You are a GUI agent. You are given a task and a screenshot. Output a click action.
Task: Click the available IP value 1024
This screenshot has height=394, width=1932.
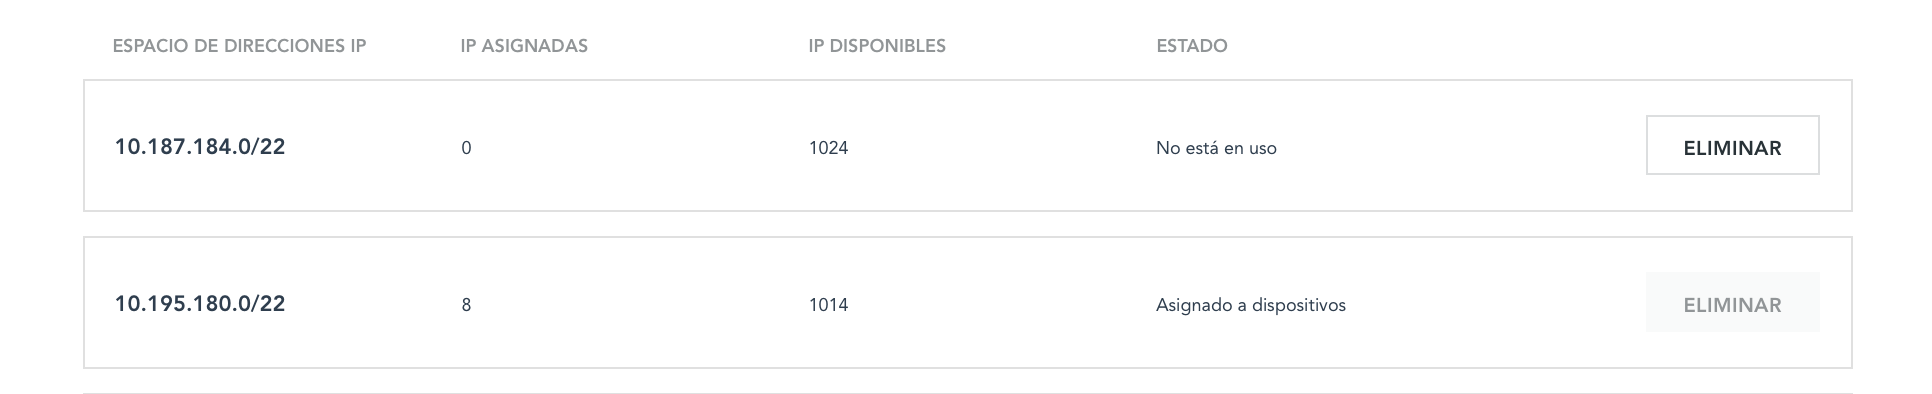click(828, 148)
